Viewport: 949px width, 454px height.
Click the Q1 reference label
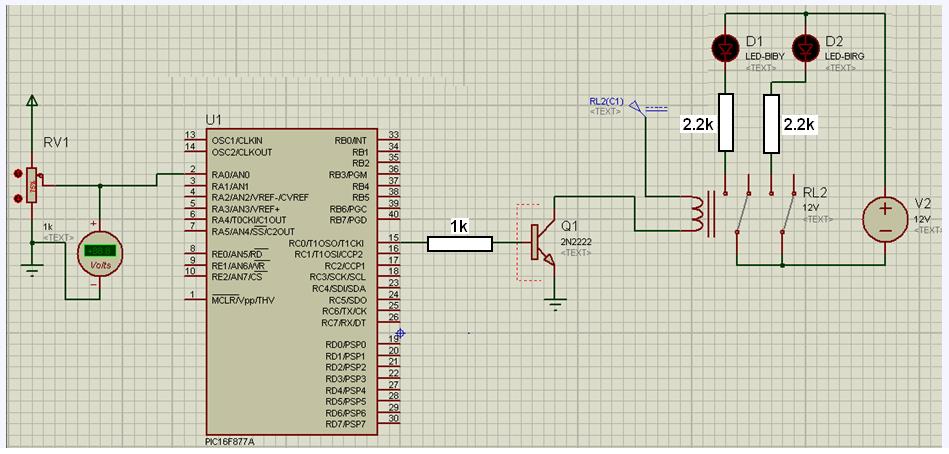[570, 226]
